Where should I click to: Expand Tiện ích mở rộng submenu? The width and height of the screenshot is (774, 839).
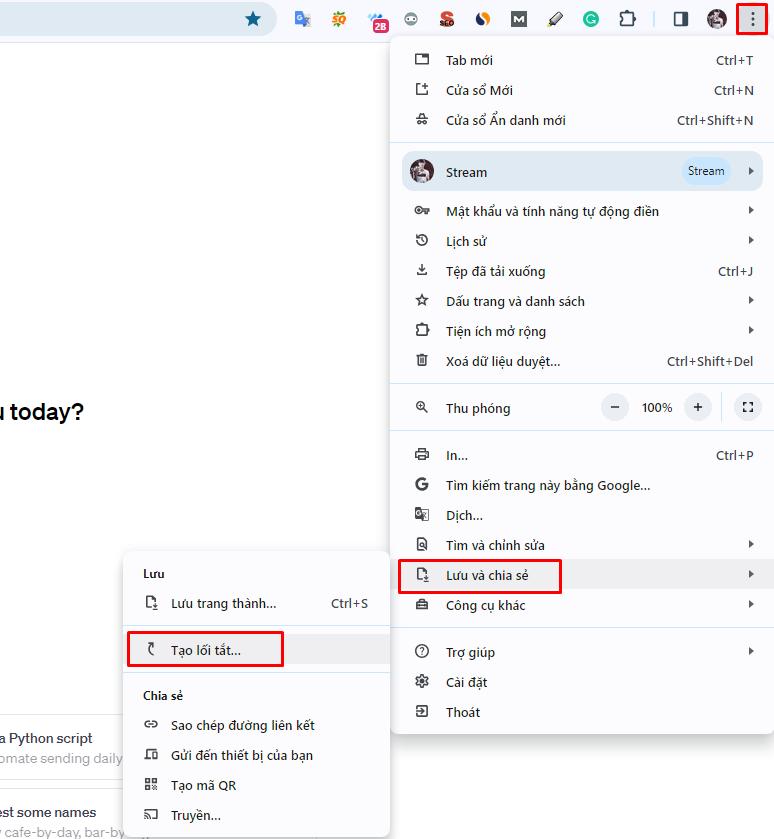pyautogui.click(x=582, y=331)
